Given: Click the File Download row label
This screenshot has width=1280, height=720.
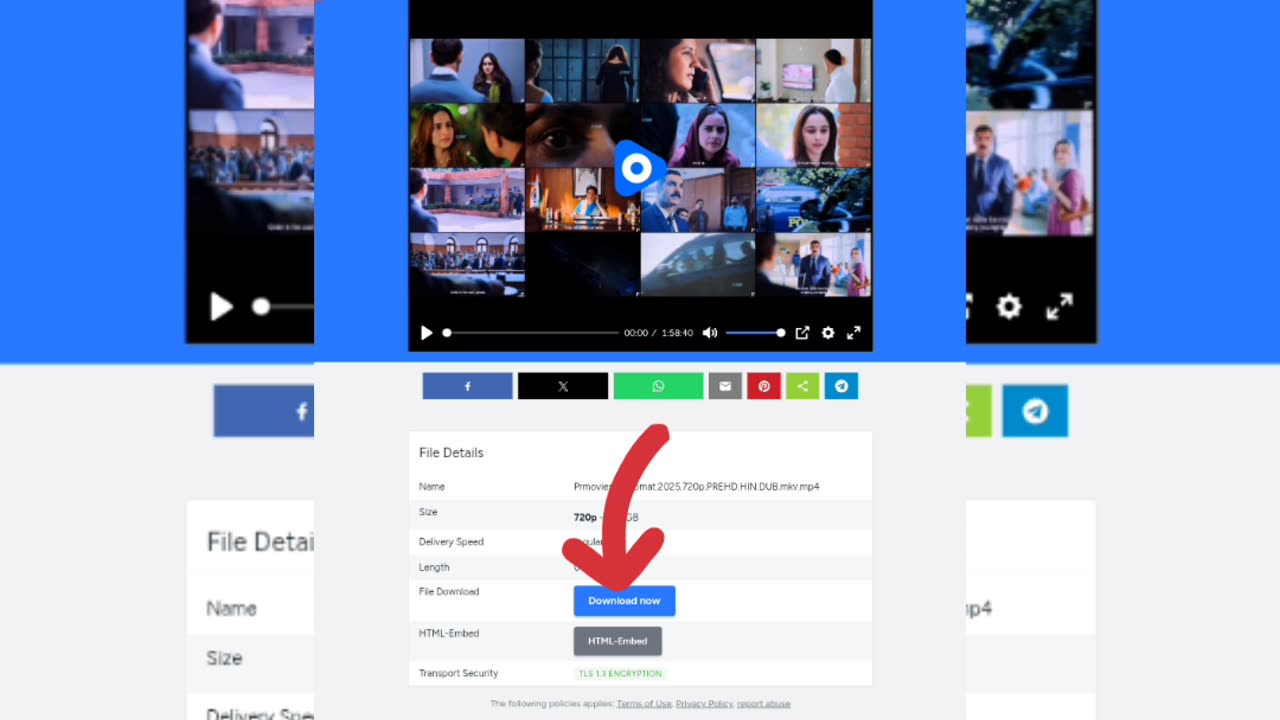Looking at the screenshot, I should [x=449, y=592].
